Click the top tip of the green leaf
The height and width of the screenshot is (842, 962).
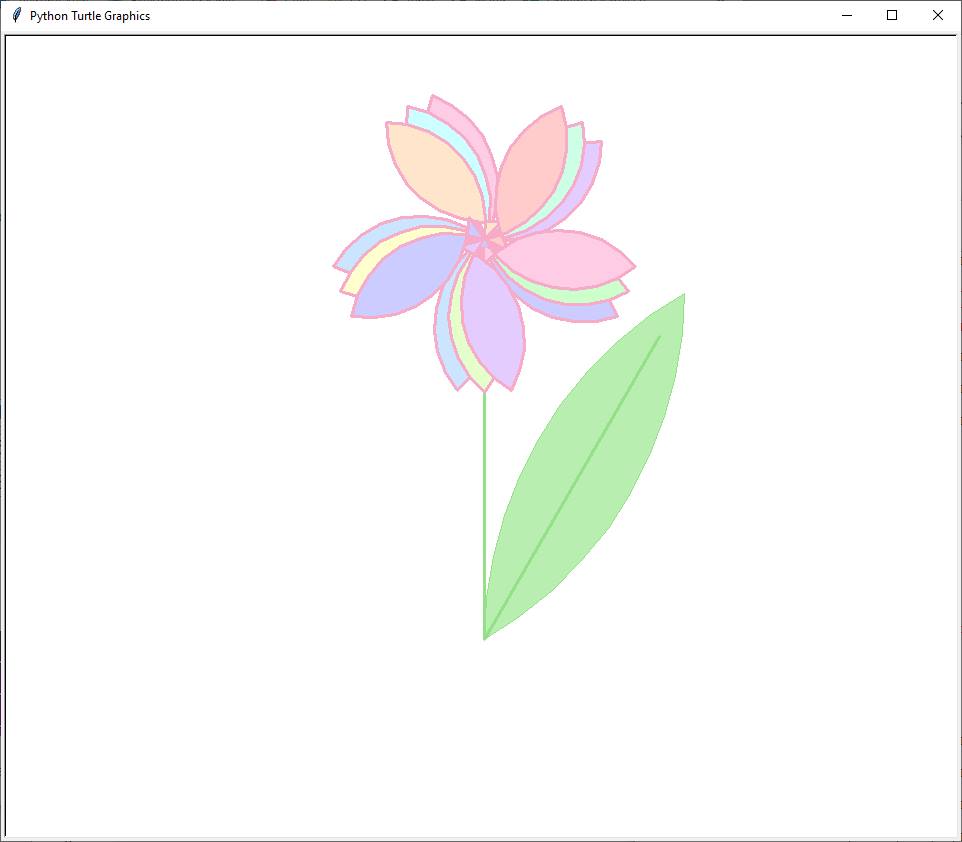tap(683, 296)
